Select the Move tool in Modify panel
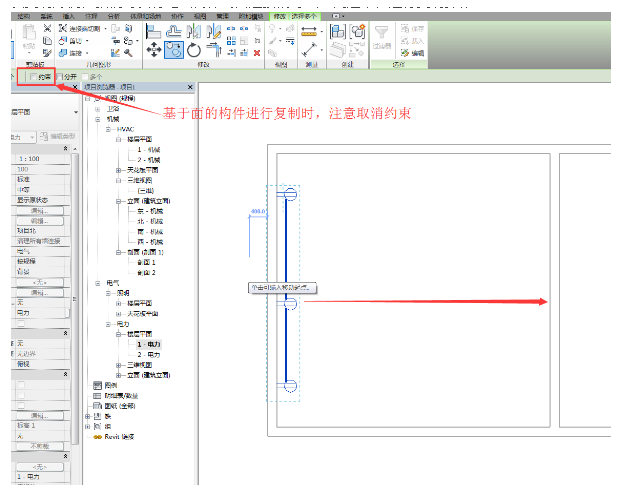619x491 pixels. [x=155, y=49]
